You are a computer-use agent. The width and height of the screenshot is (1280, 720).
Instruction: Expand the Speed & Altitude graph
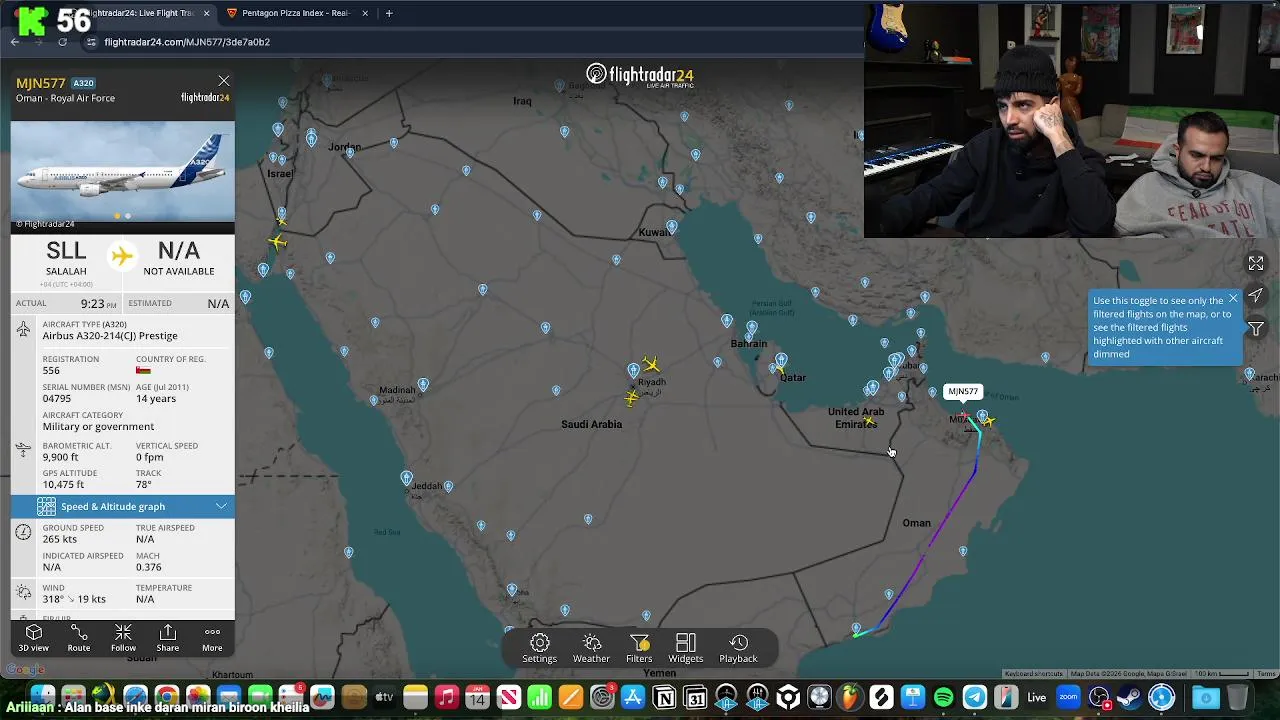point(123,506)
